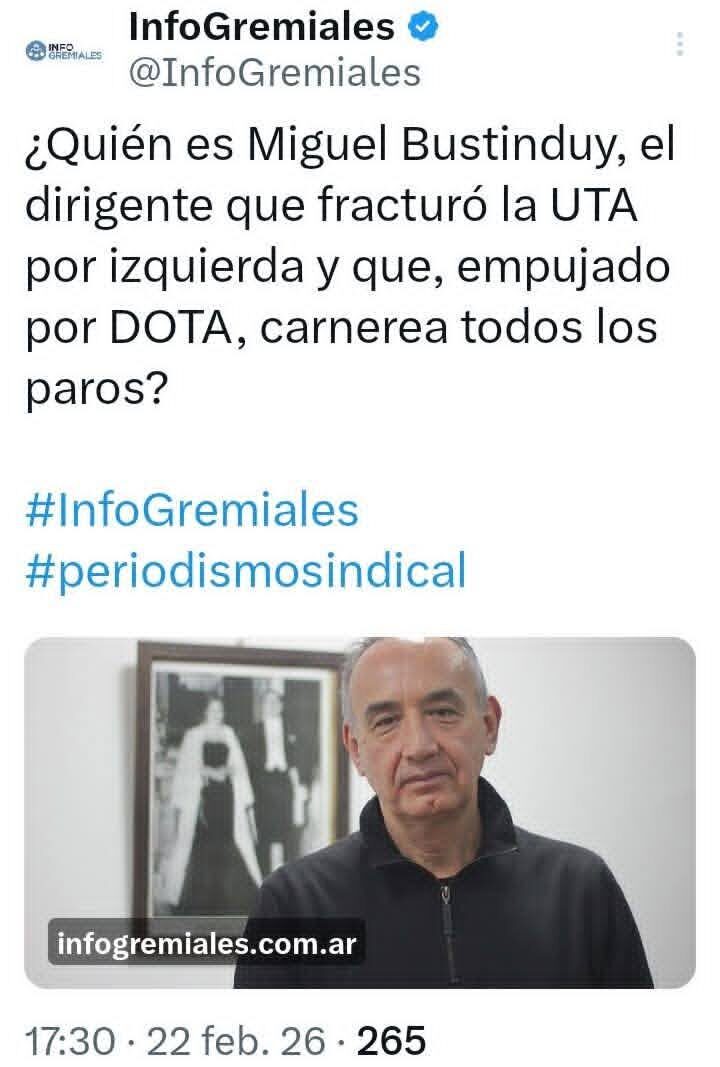Open the InfoGremiales display name
Viewport: 720px width, 1067px height.
pyautogui.click(x=262, y=27)
